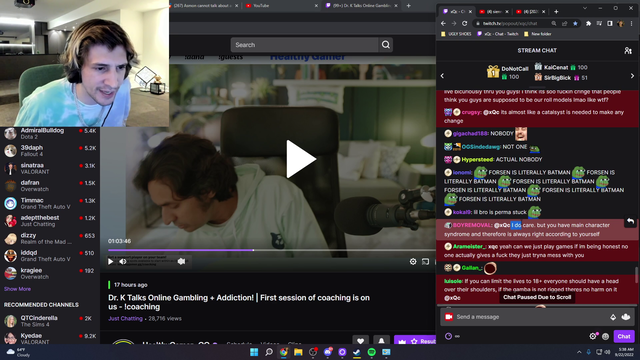The height and width of the screenshot is (360, 640).
Task: Click reply arrow on BOYREMOVAL message
Action: [x=630, y=222]
